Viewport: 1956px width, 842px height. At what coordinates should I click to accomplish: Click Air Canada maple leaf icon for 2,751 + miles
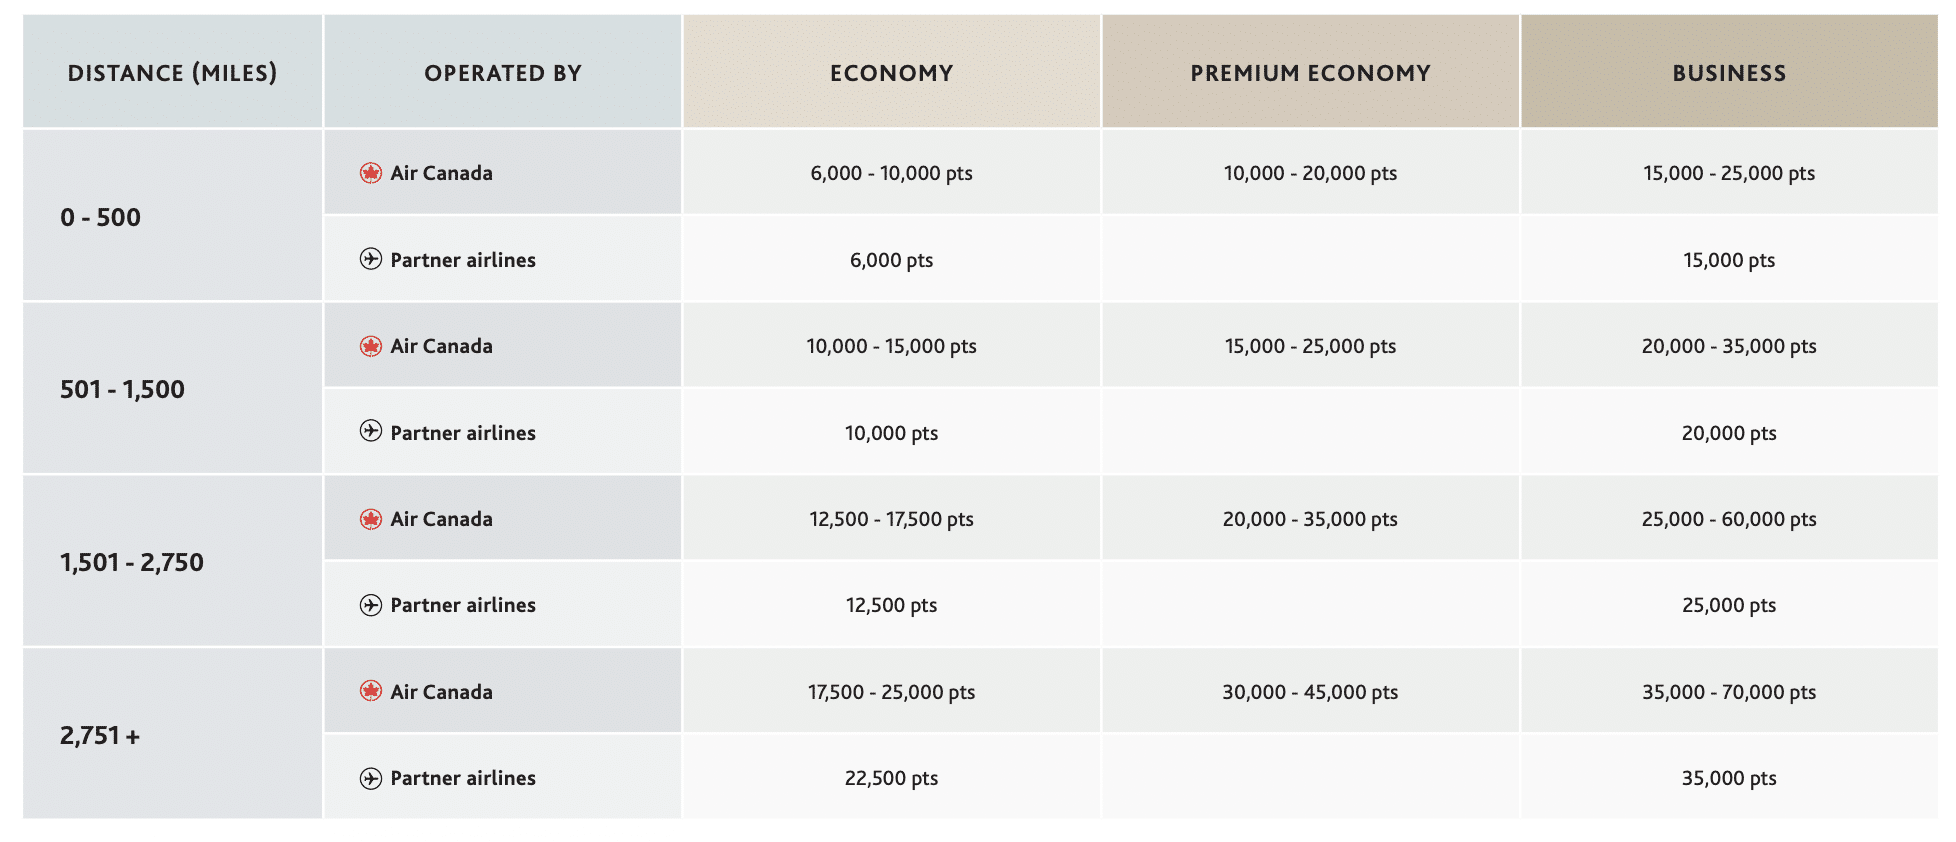click(371, 691)
